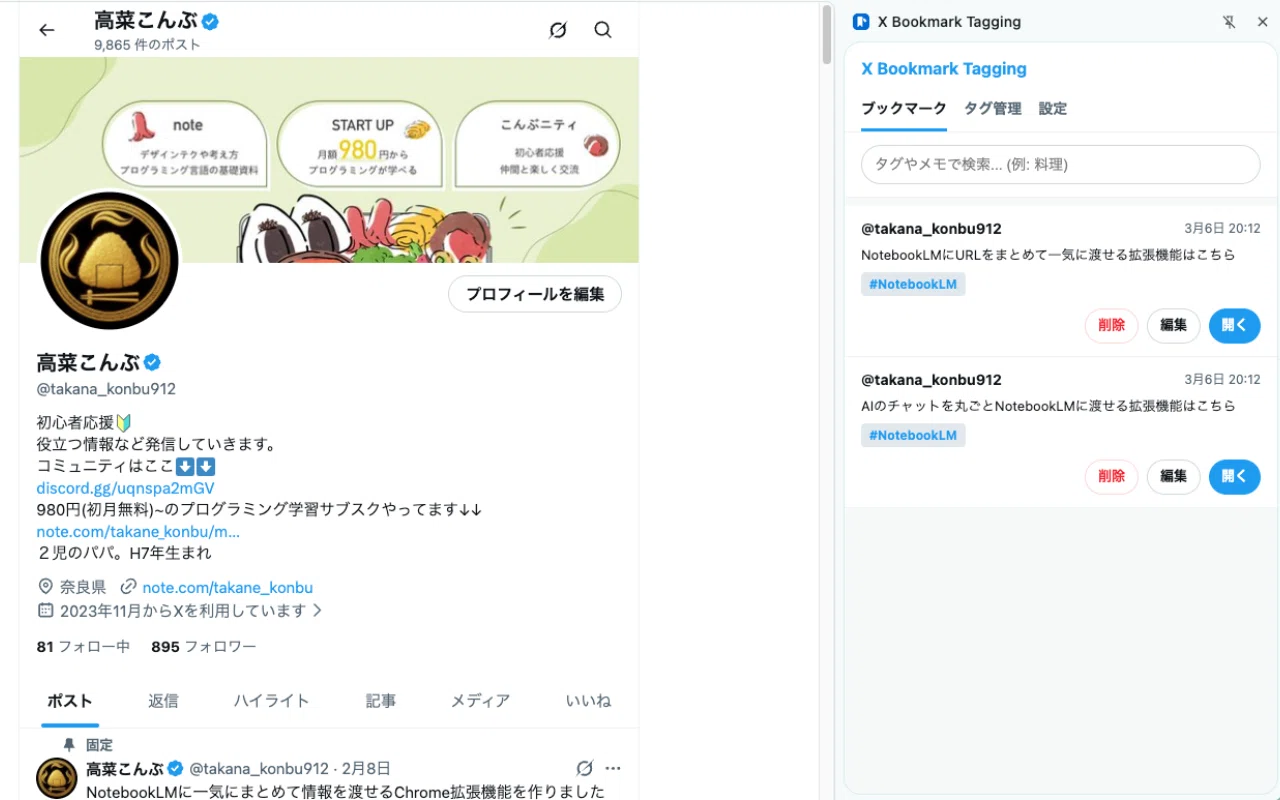1280x800 pixels.
Task: Open note.com/takane_konbu website link
Action: point(227,587)
